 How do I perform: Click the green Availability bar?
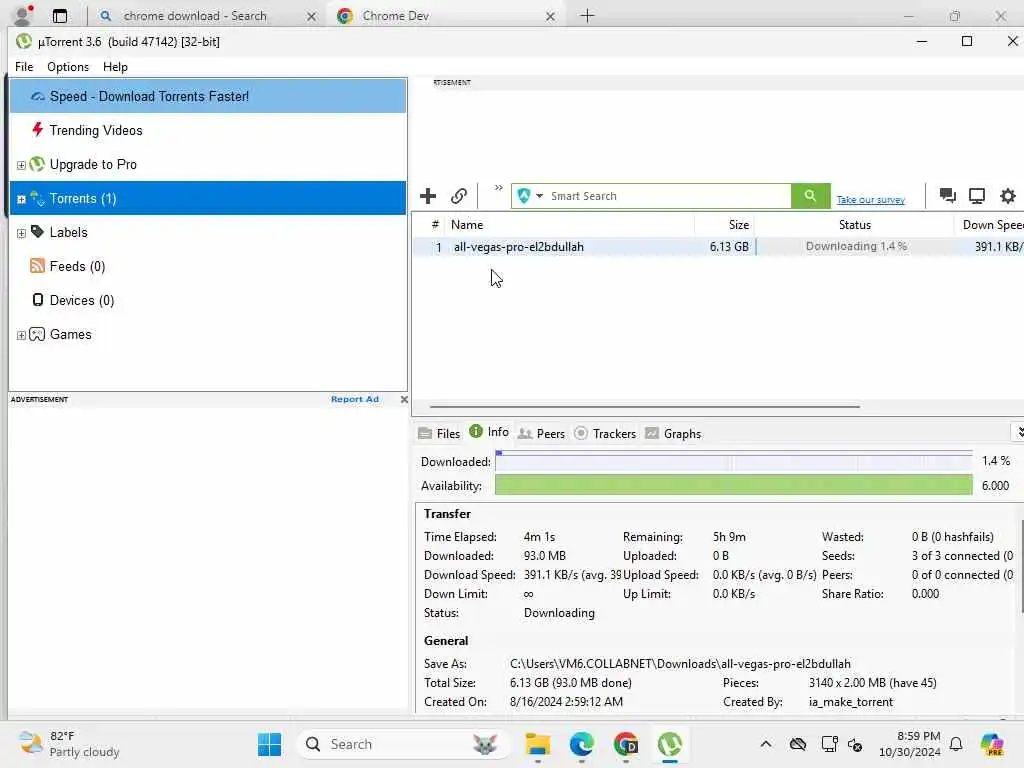(x=733, y=485)
